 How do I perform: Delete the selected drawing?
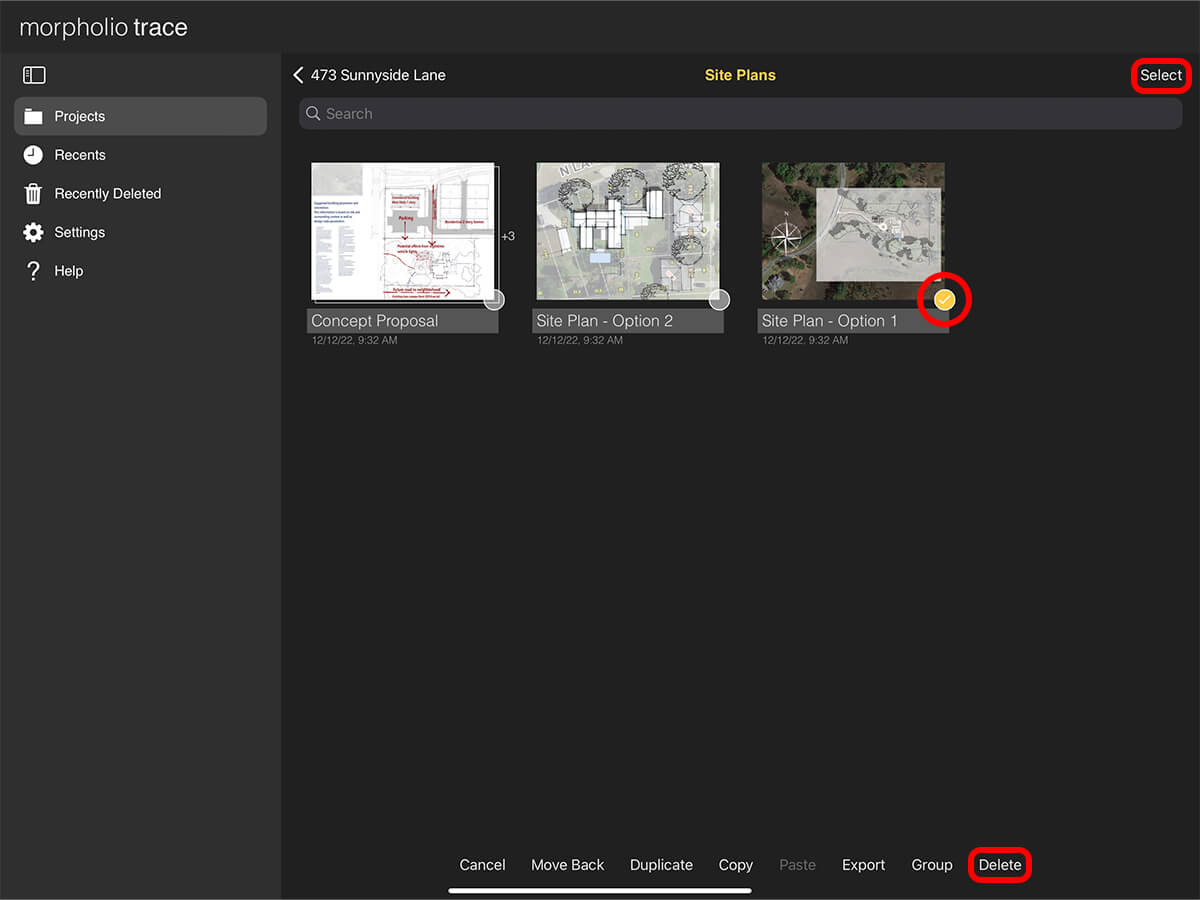[999, 864]
